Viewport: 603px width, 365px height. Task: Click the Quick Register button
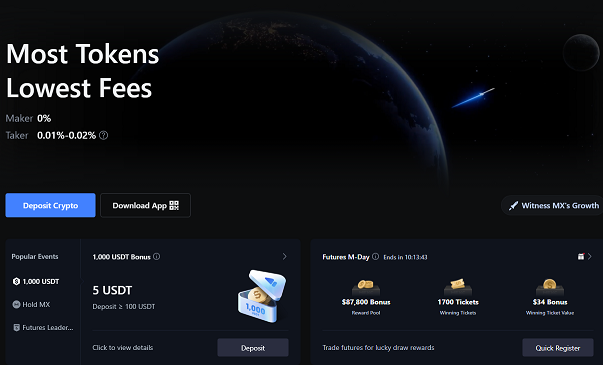pyautogui.click(x=558, y=348)
